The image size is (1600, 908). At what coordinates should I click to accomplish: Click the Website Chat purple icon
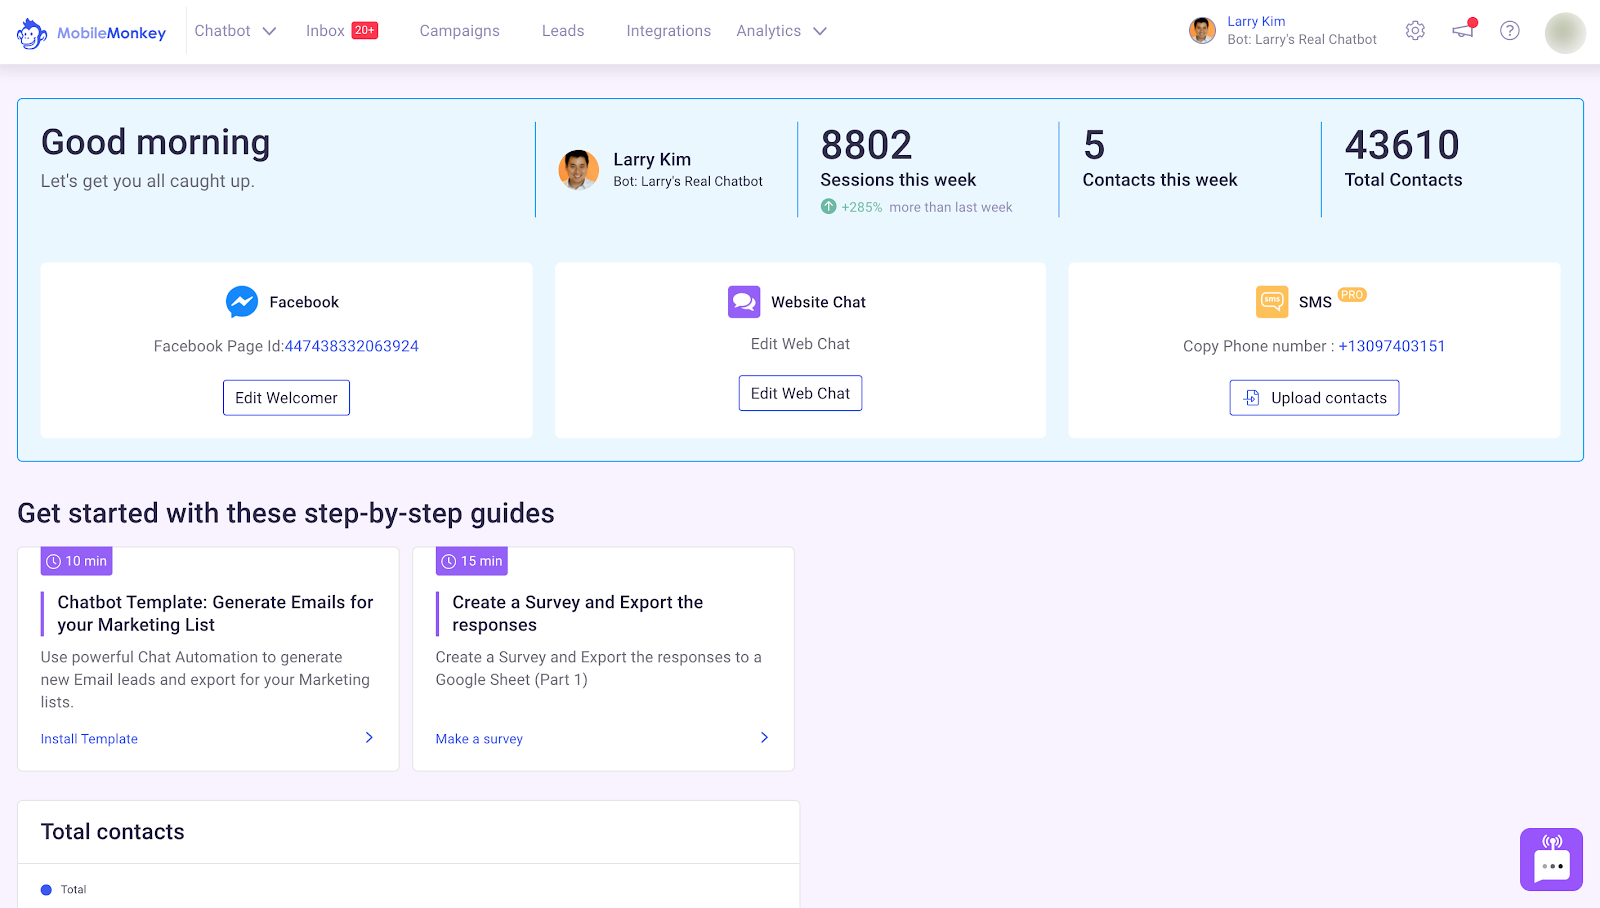(x=744, y=302)
